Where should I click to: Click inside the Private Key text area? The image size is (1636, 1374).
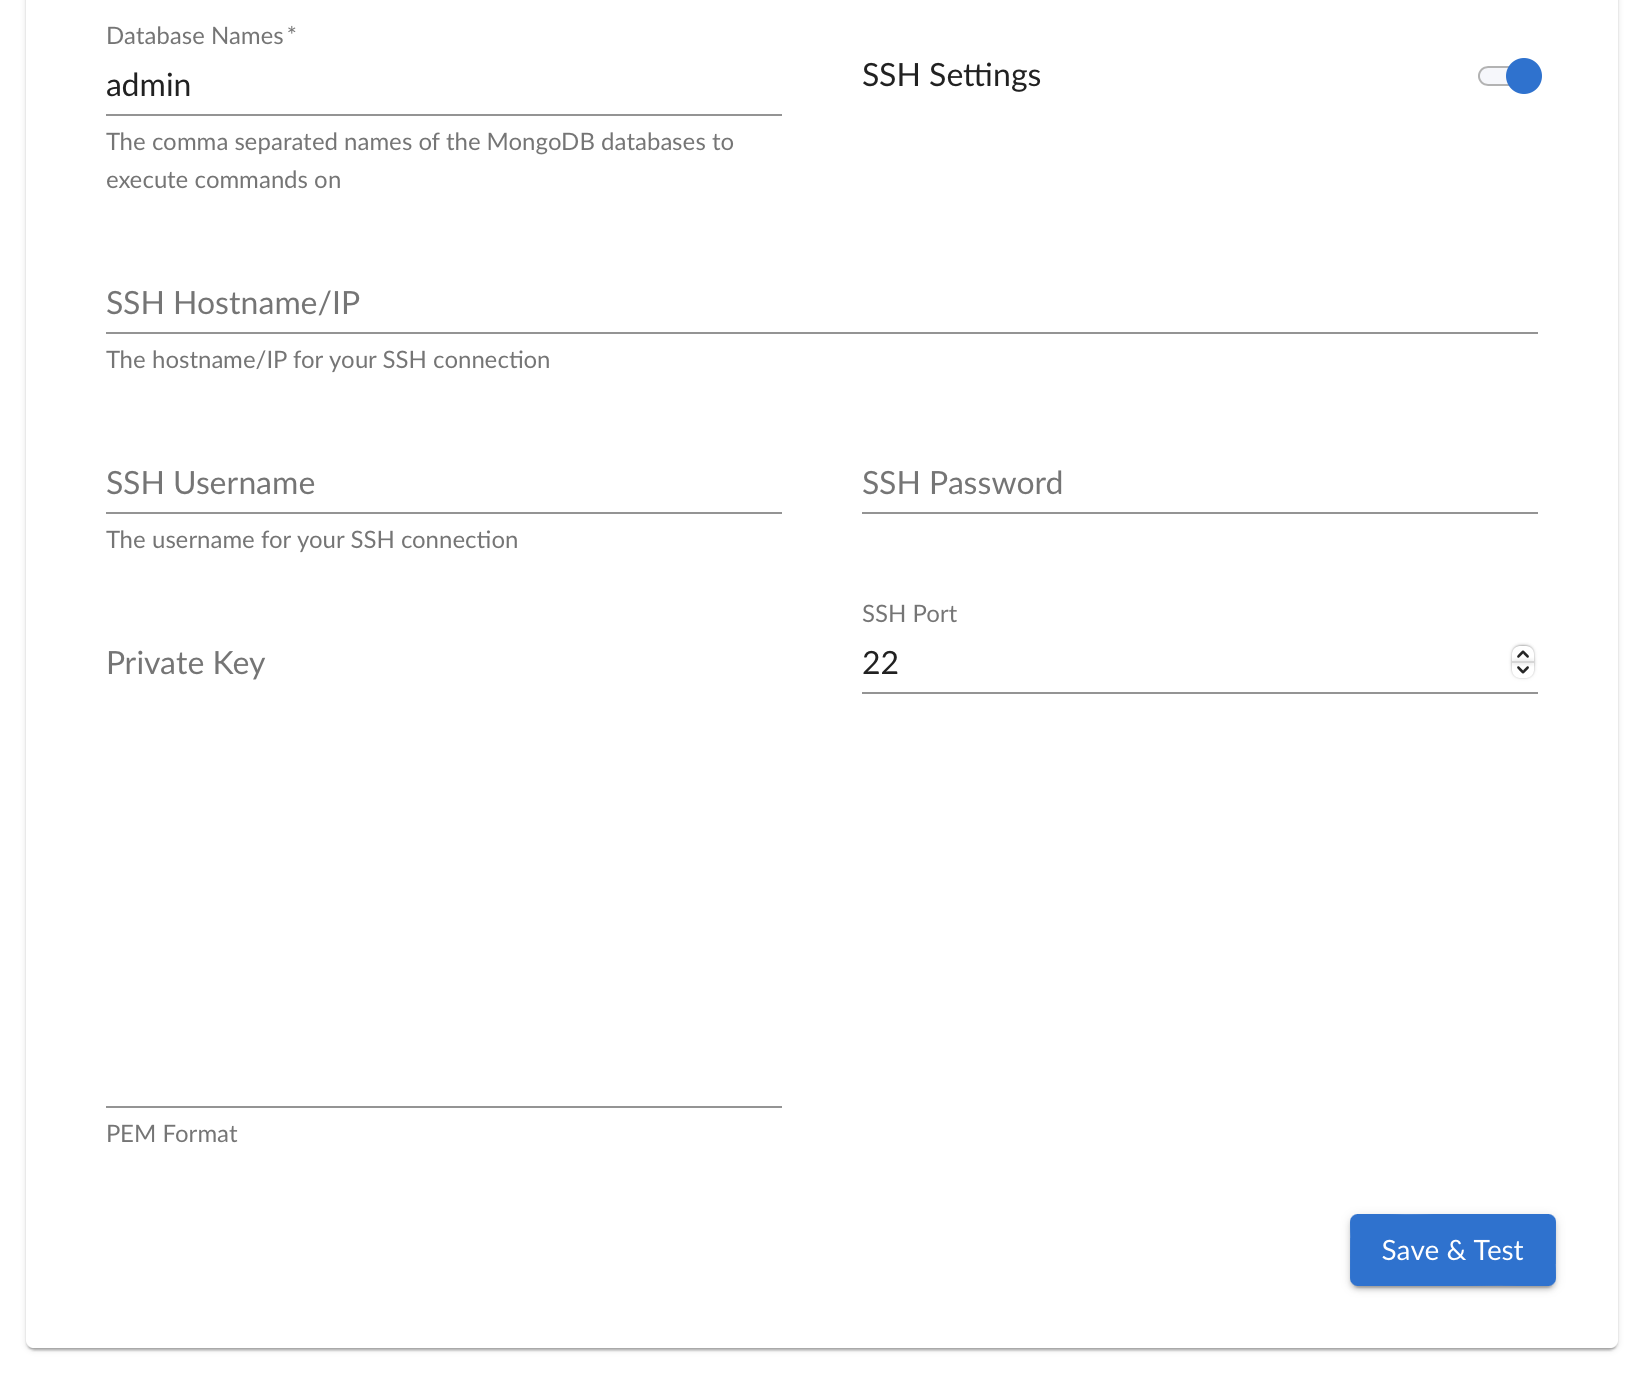tap(442, 880)
